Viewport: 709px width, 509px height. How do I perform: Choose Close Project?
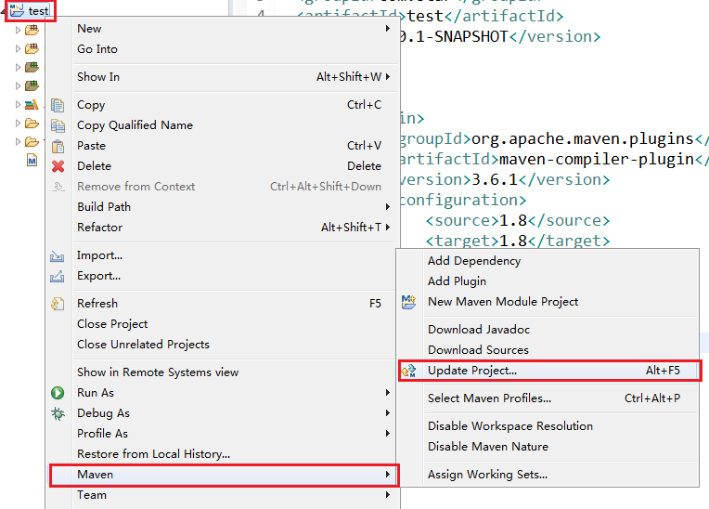click(112, 324)
